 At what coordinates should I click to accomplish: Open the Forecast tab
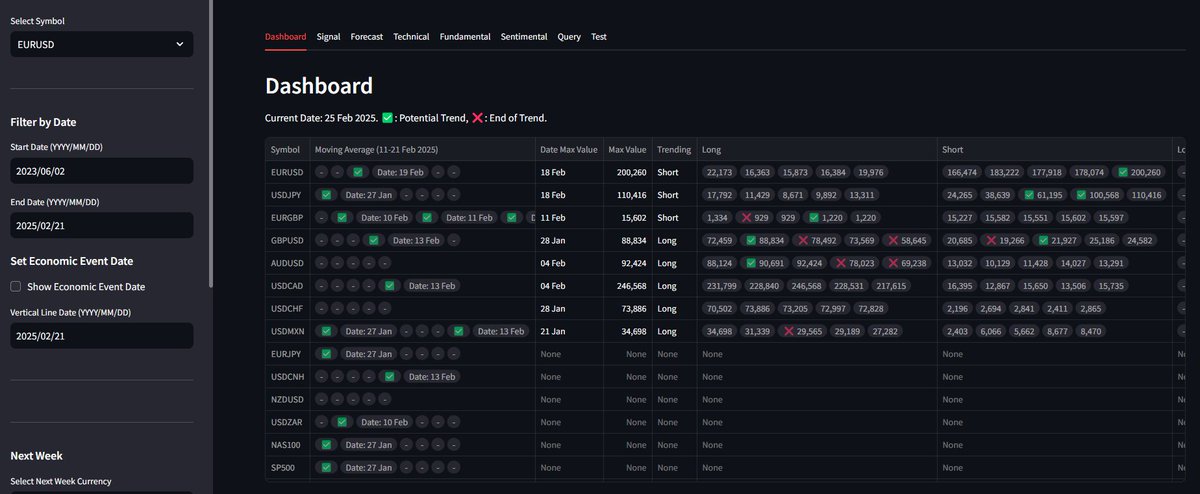(367, 37)
